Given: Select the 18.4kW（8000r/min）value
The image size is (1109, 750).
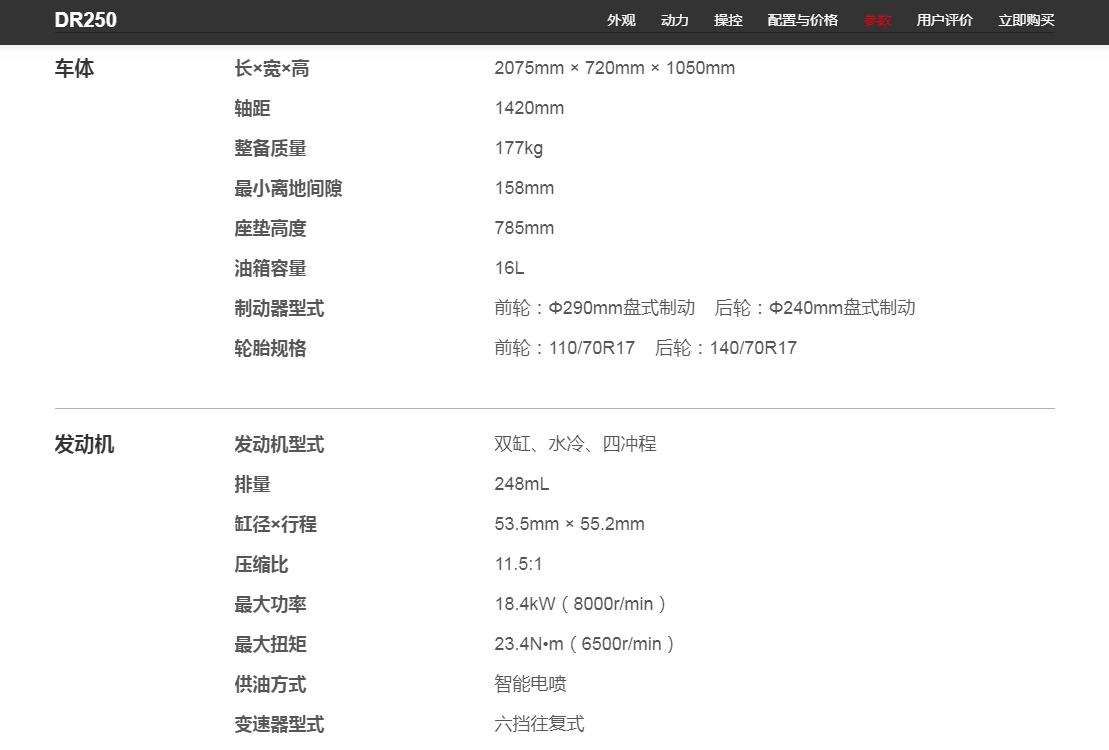Looking at the screenshot, I should [x=581, y=604].
